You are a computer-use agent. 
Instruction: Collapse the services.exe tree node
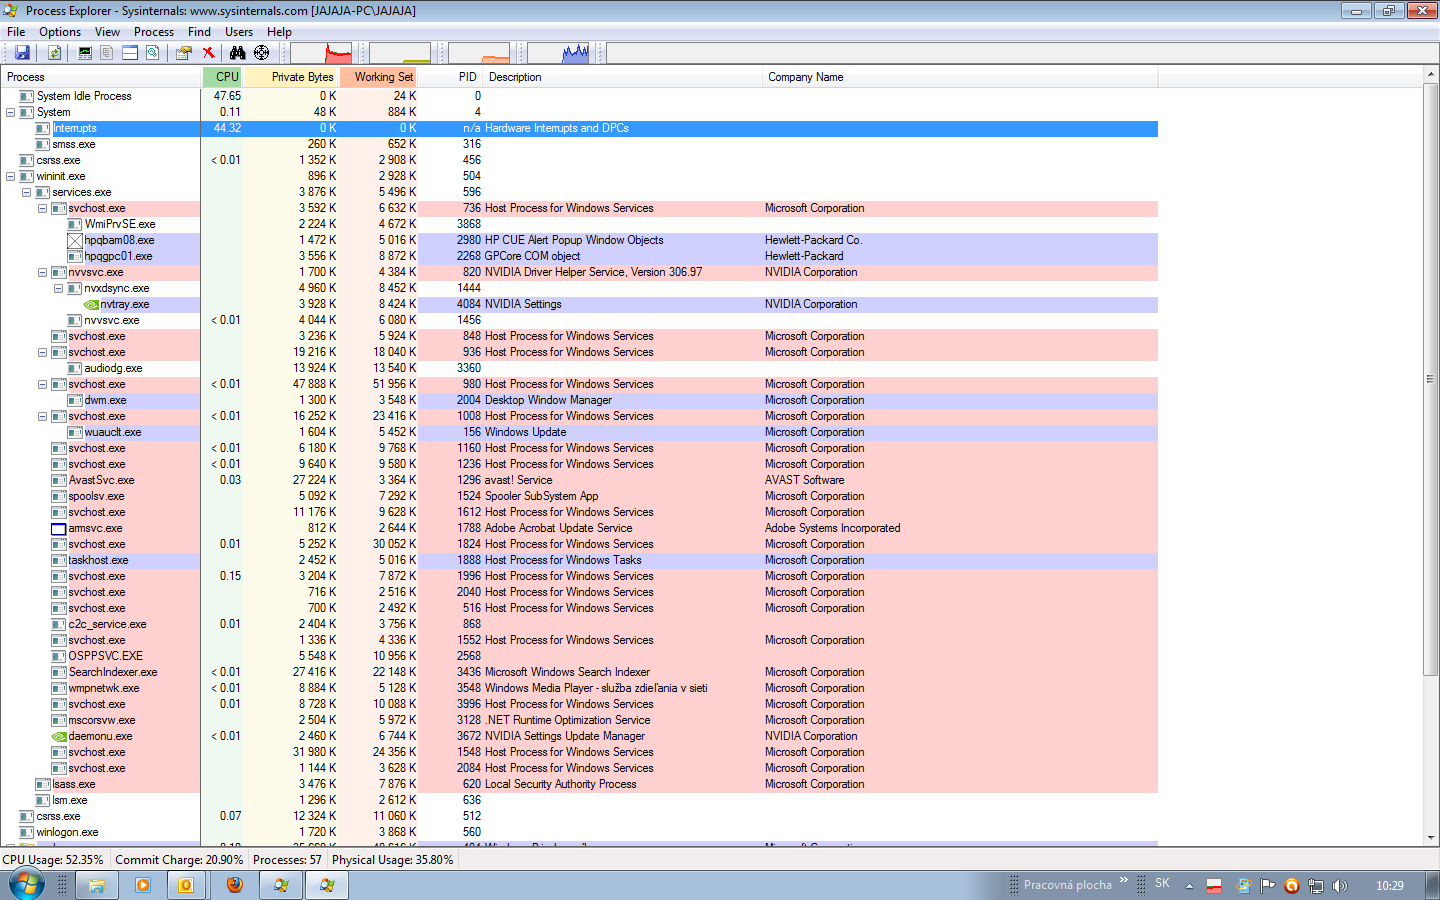tap(26, 192)
